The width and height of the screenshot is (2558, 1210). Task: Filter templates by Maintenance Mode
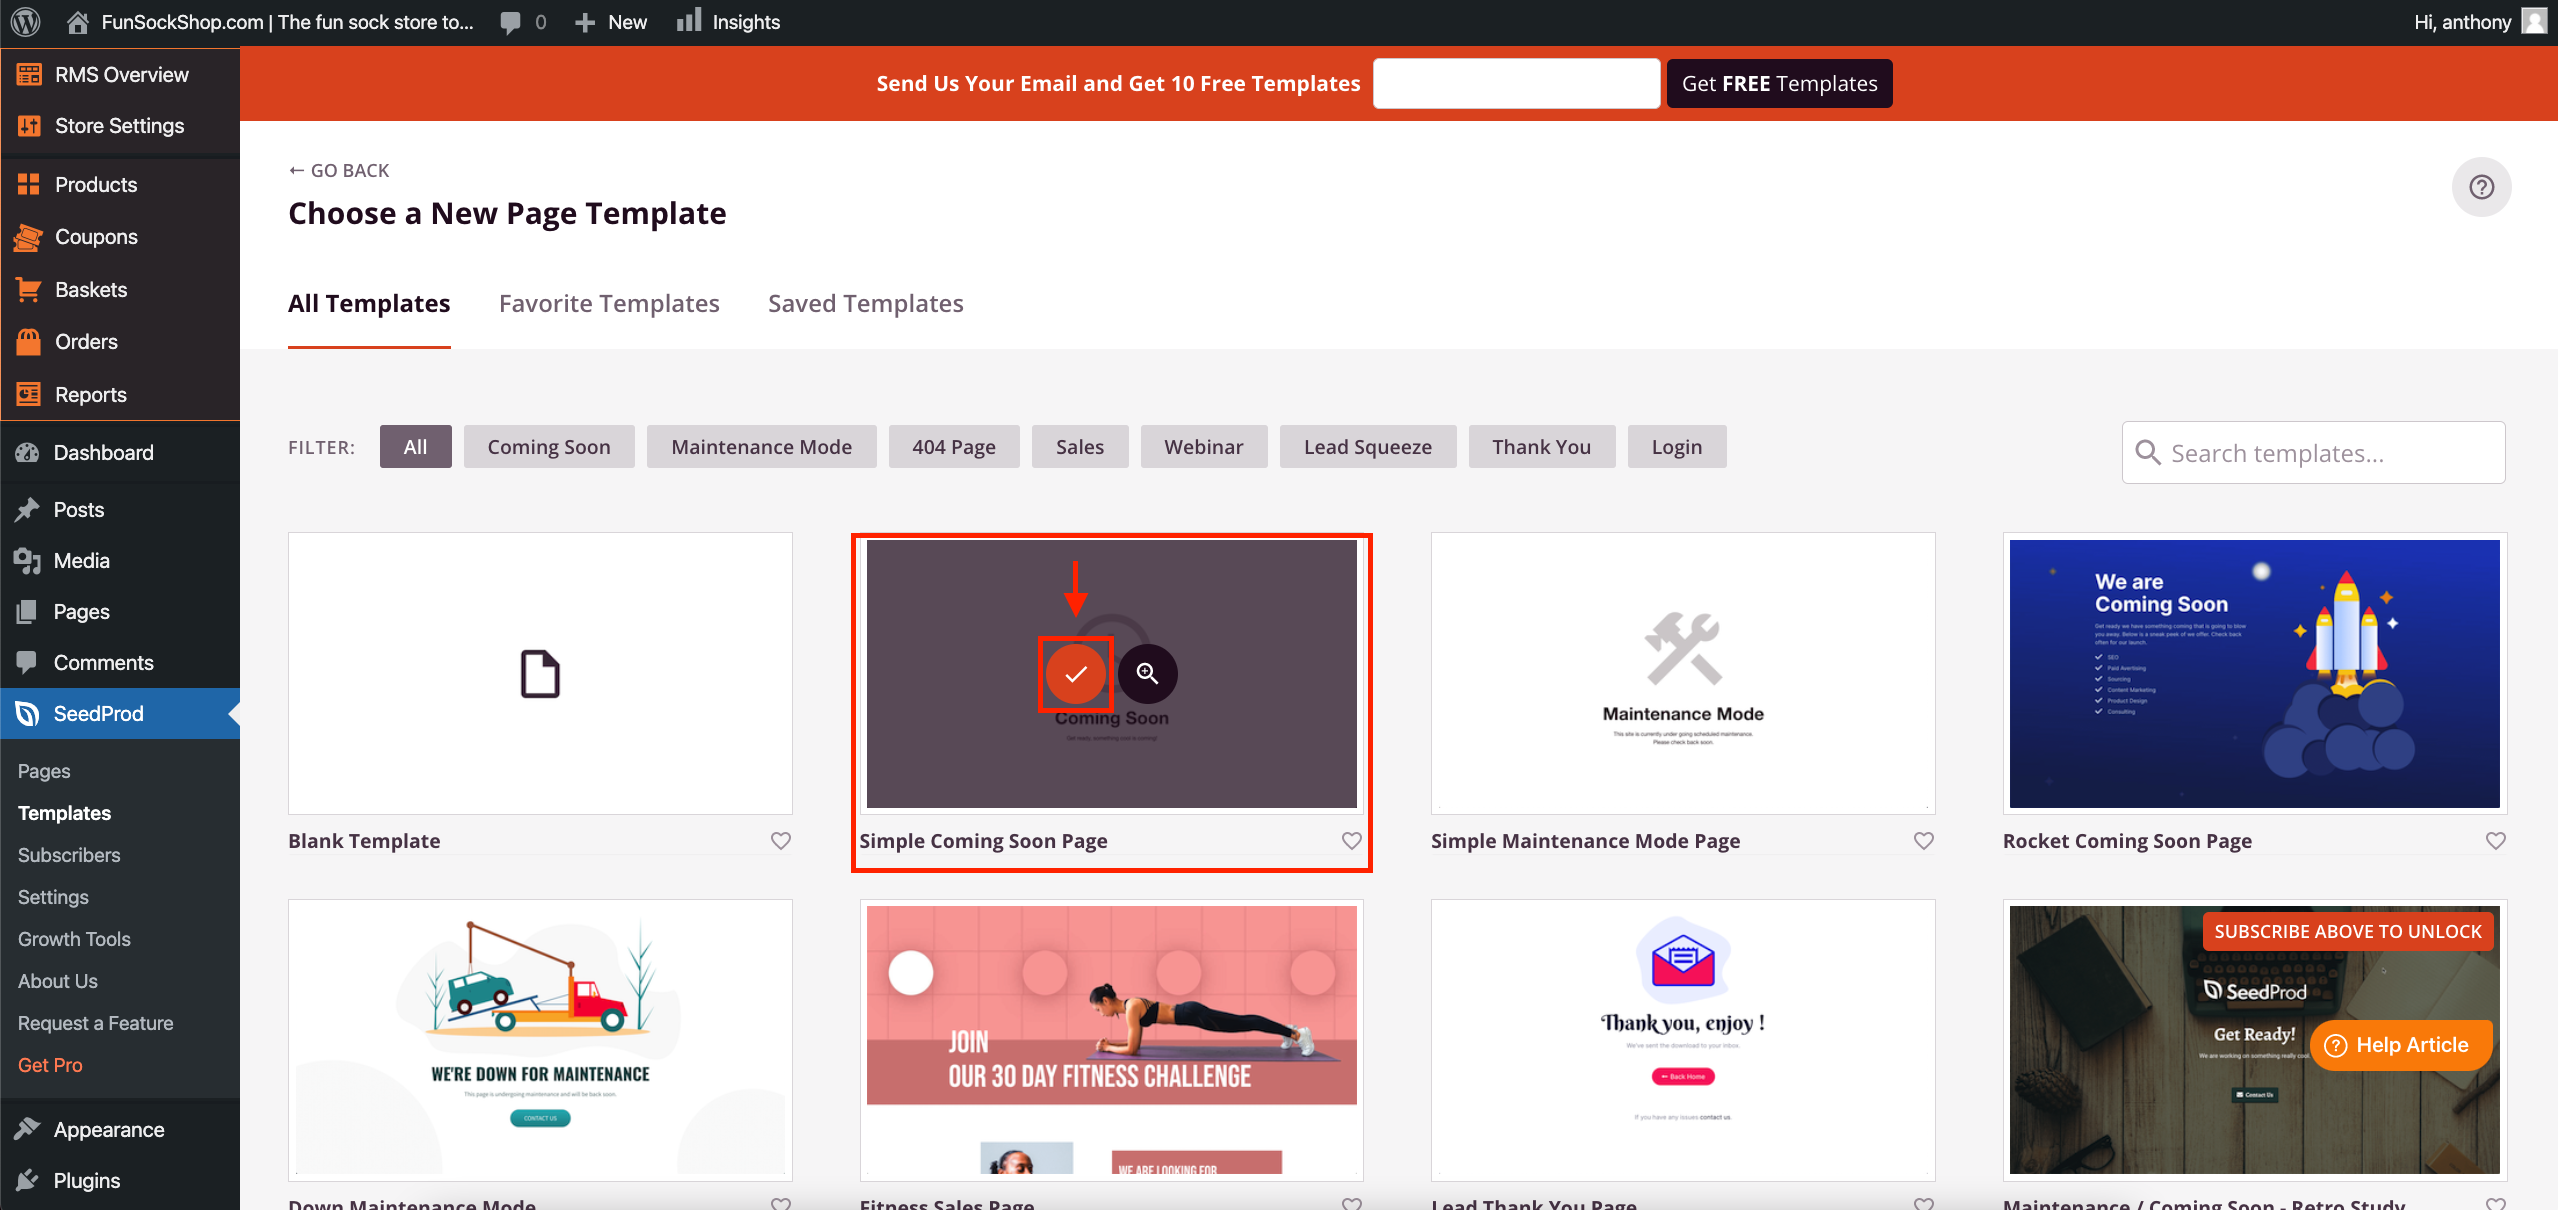coord(761,447)
